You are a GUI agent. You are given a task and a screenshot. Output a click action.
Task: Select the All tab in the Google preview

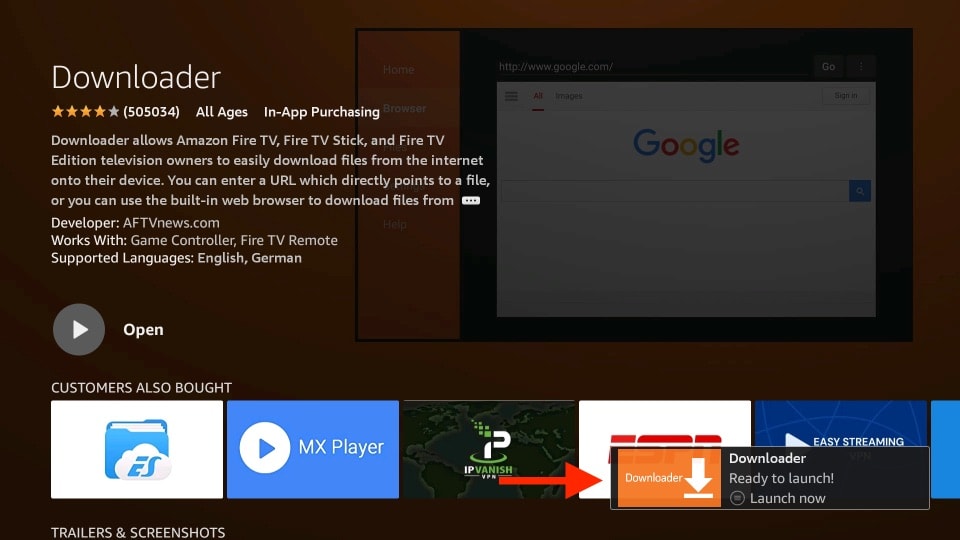(538, 96)
